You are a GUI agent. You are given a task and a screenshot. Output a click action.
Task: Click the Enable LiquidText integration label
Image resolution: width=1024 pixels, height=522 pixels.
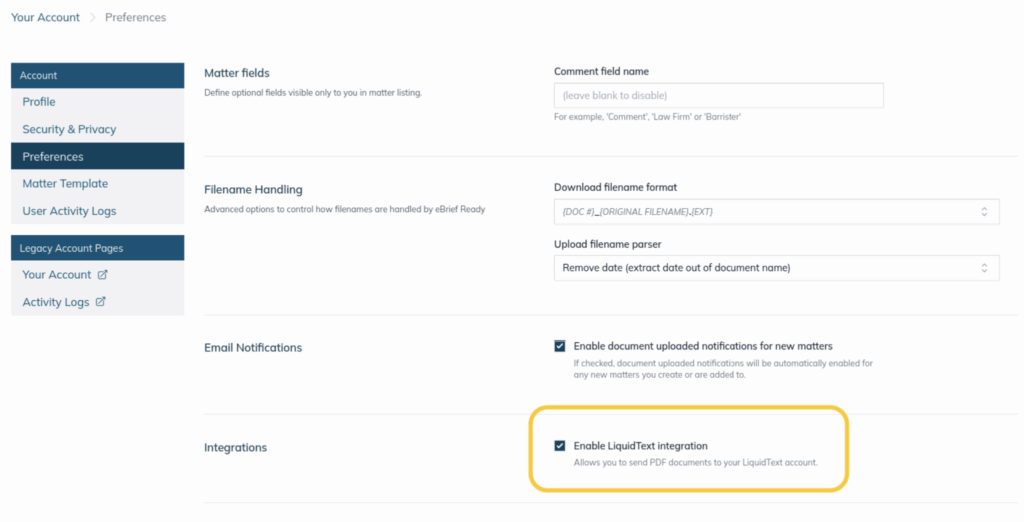click(x=647, y=445)
